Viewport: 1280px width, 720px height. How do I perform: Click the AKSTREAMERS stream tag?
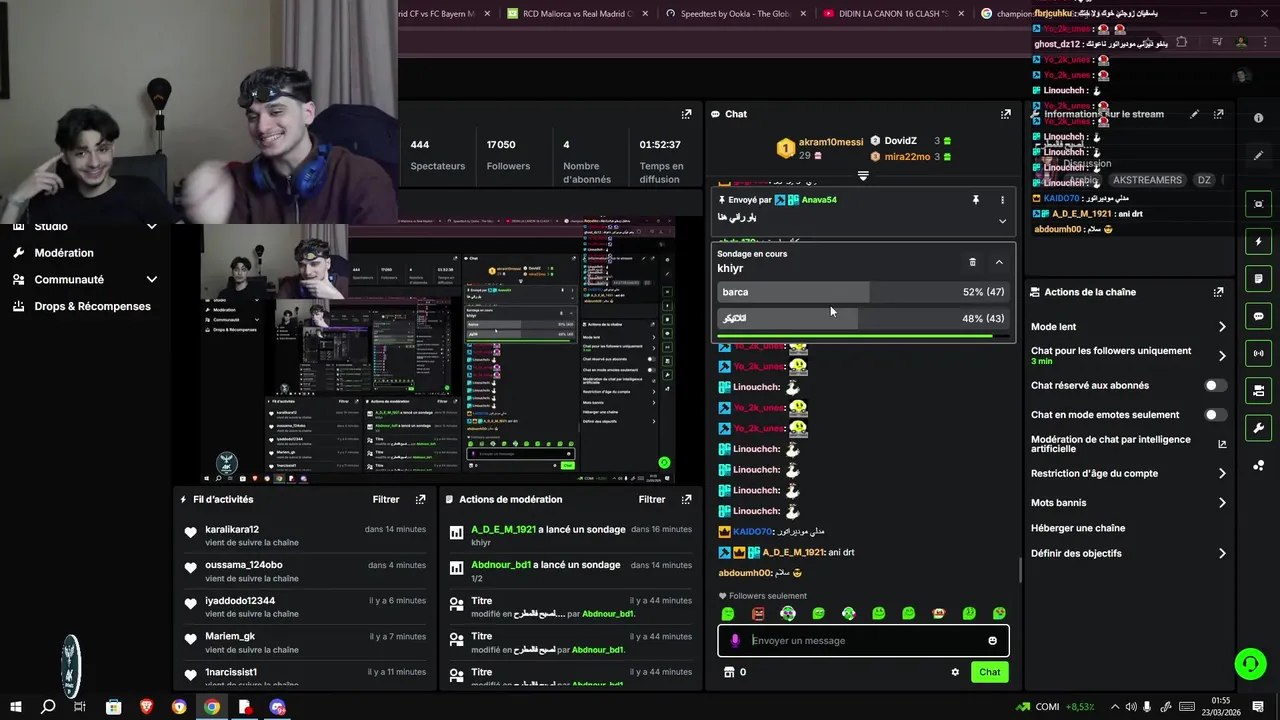coord(1147,180)
